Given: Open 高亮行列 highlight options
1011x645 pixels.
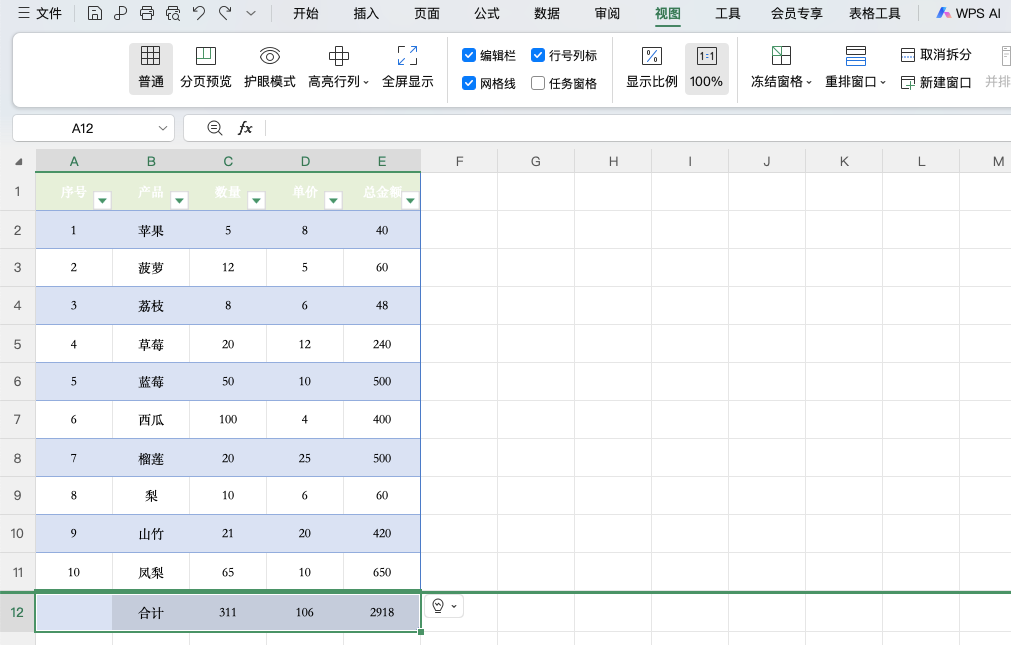Looking at the screenshot, I should tap(339, 68).
